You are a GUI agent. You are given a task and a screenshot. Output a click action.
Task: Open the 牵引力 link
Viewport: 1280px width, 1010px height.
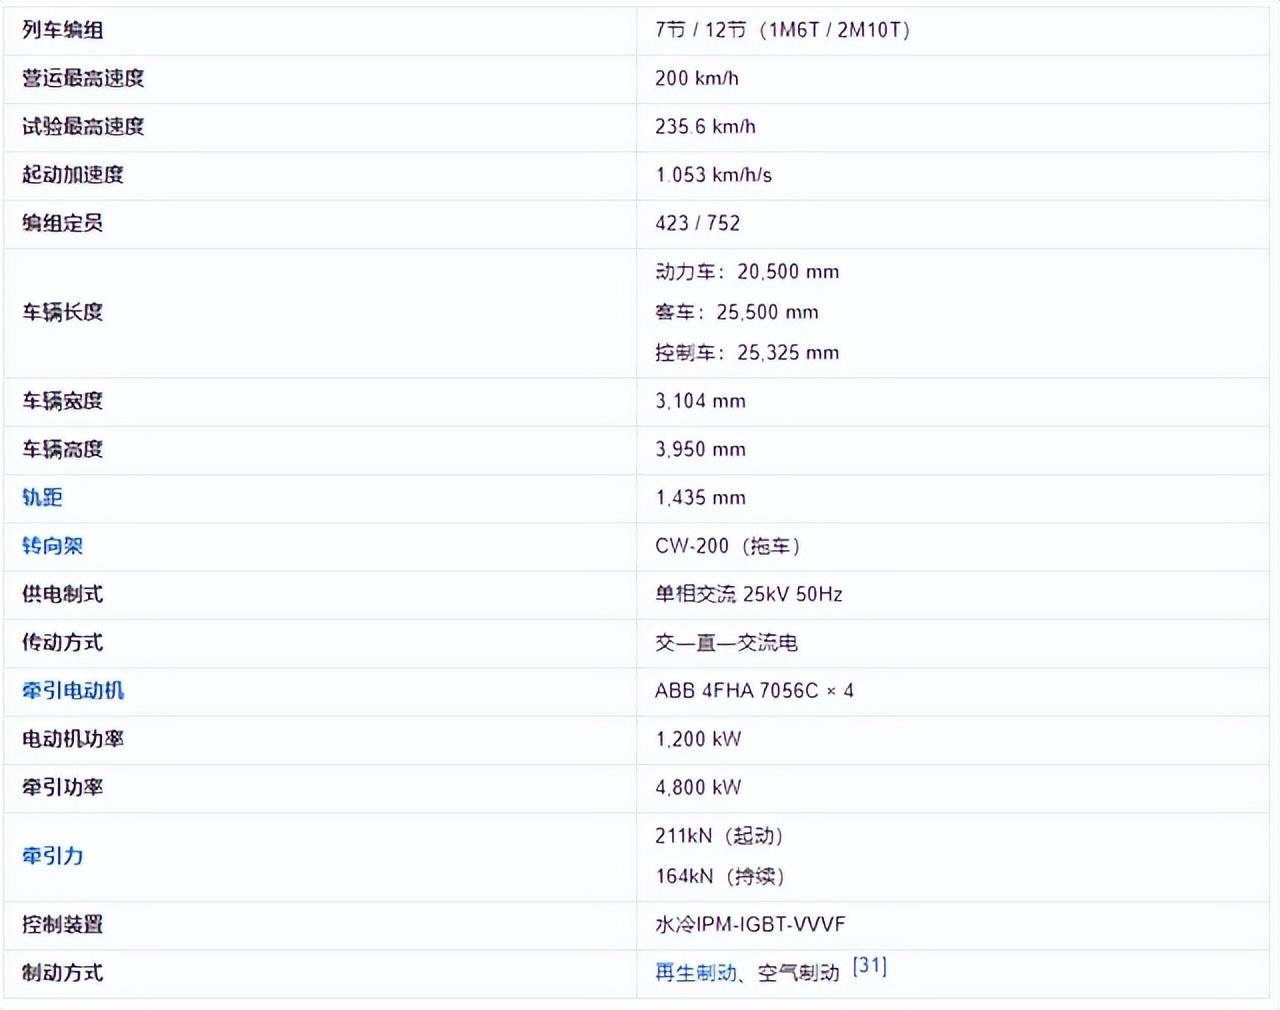(52, 856)
